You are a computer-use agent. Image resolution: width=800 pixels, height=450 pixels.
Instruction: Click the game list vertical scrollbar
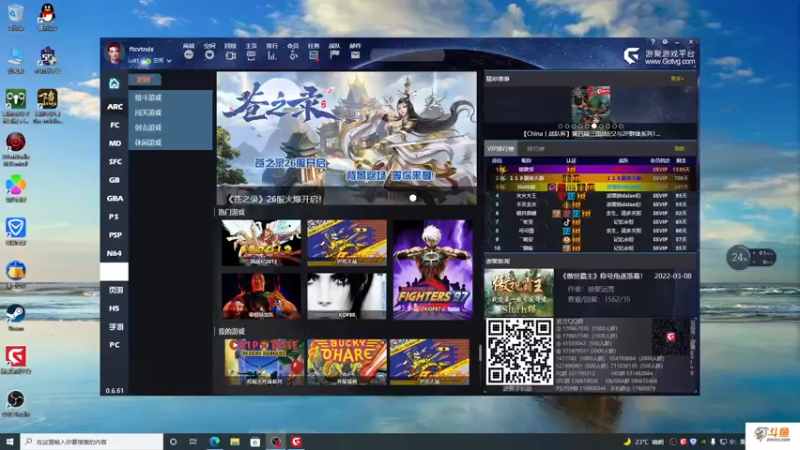(480, 352)
